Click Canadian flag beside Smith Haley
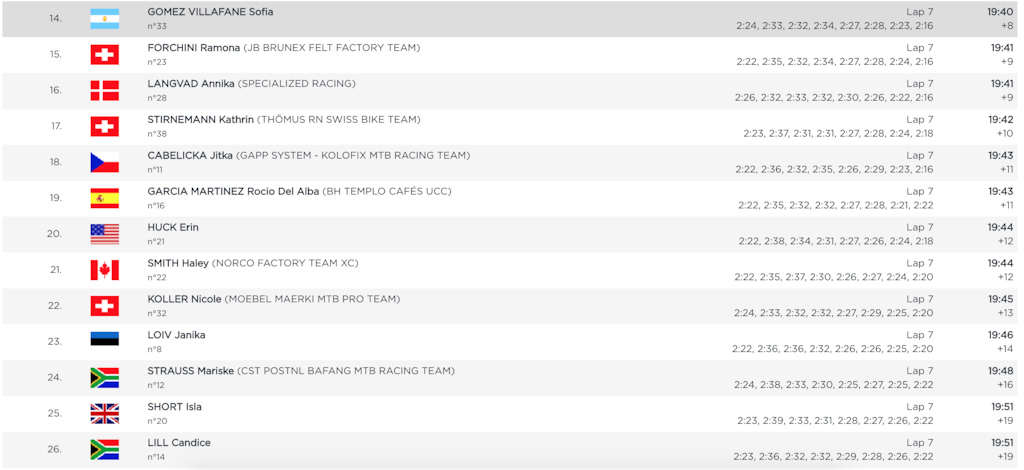The width and height of the screenshot is (1024, 470). coord(104,270)
